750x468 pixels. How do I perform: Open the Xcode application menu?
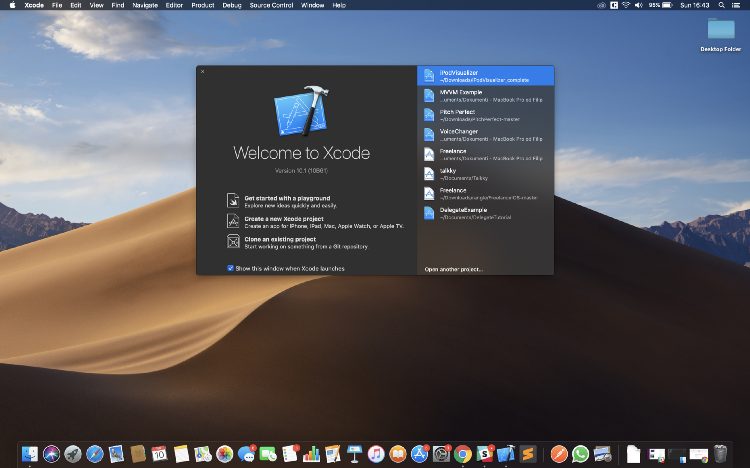click(x=34, y=5)
